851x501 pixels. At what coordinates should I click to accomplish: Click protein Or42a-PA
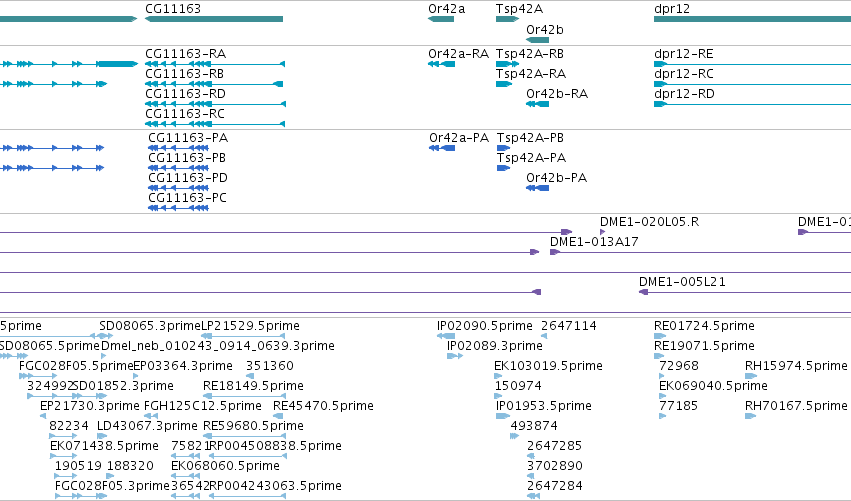(x=459, y=138)
